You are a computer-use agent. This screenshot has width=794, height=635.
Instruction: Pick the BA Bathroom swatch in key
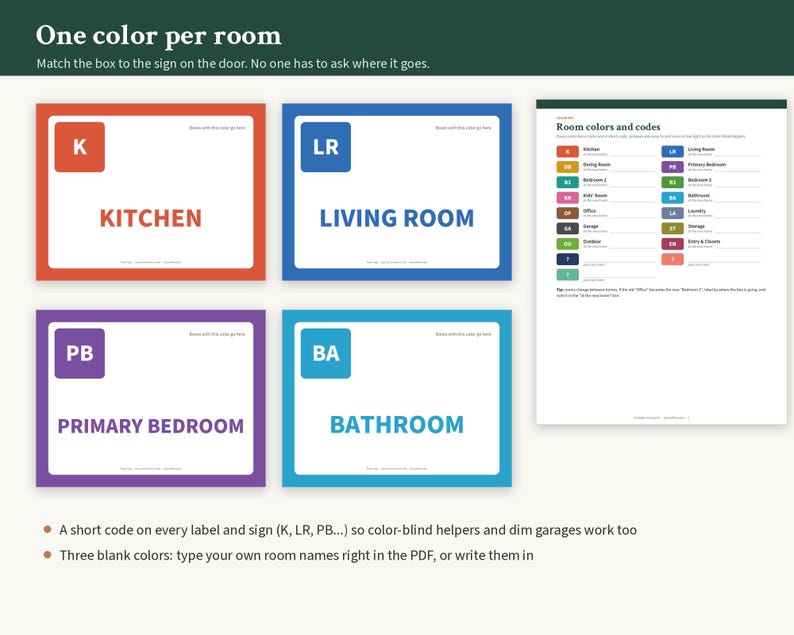(672, 197)
